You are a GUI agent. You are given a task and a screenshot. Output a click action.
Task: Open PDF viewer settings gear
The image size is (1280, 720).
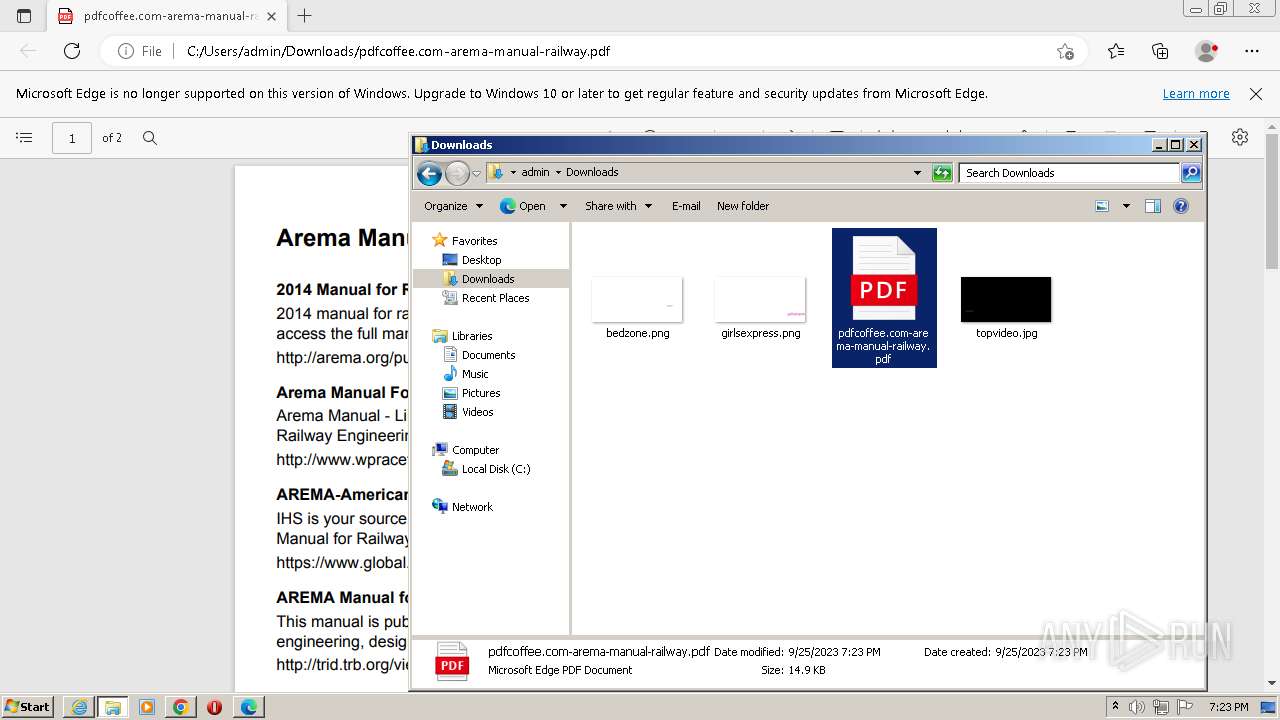pyautogui.click(x=1240, y=138)
